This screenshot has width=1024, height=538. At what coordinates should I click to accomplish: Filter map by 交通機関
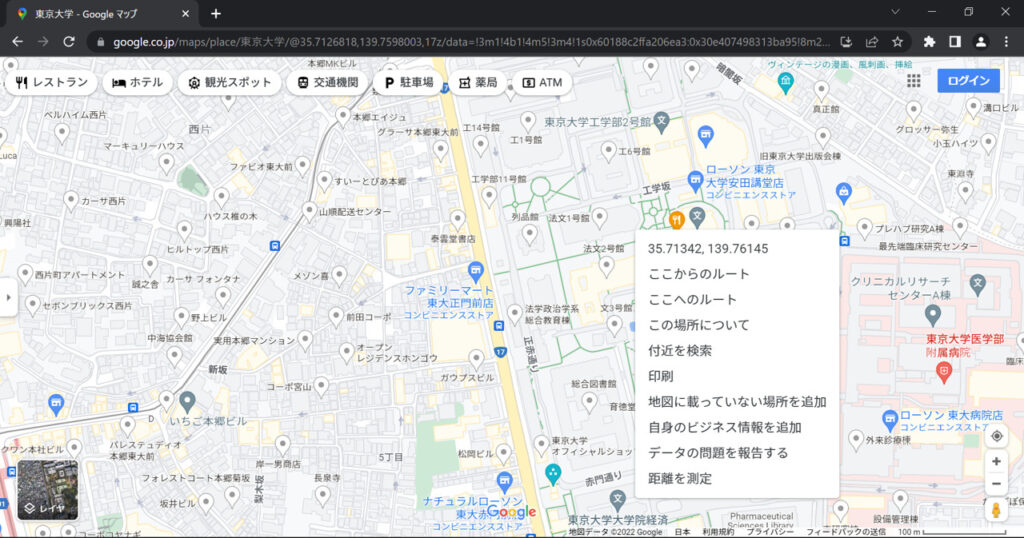pyautogui.click(x=327, y=82)
